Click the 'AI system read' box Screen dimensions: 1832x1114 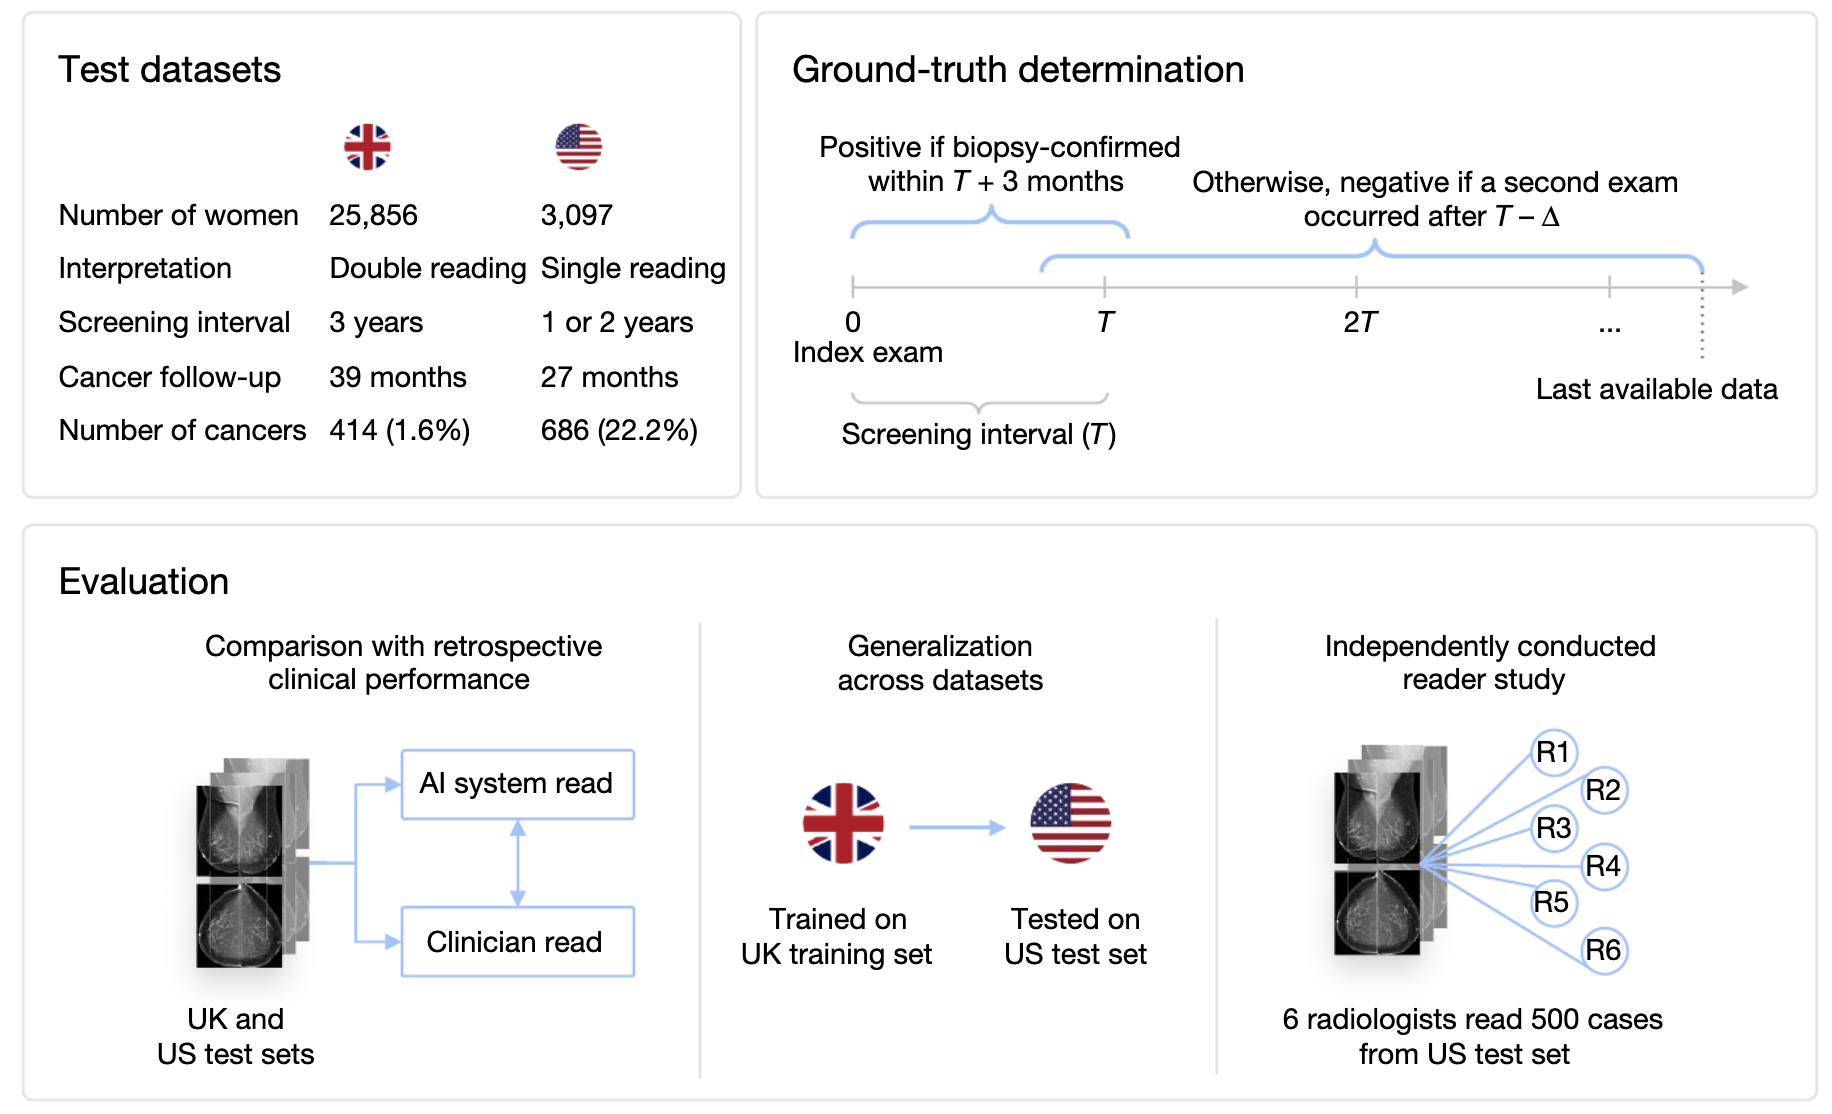tap(517, 784)
